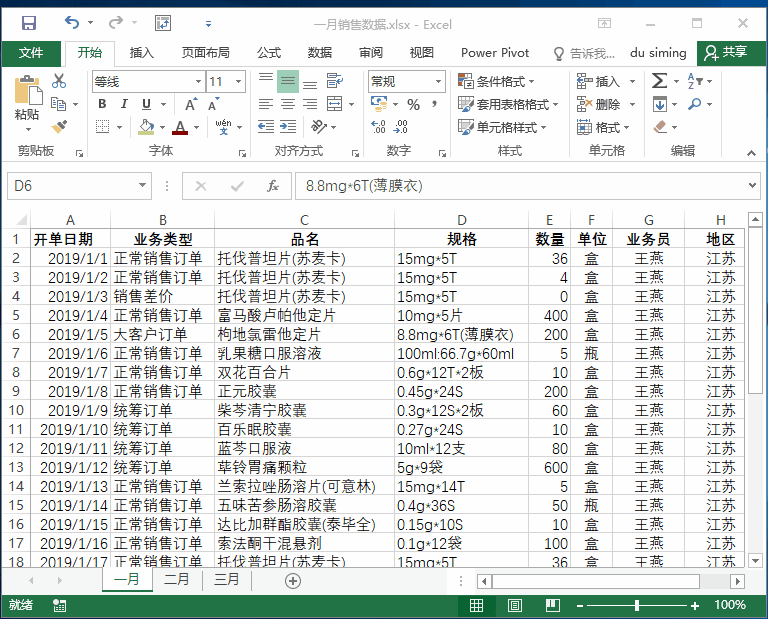Expand the Name Box dropdown
This screenshot has width=768, height=619.
pyautogui.click(x=142, y=186)
